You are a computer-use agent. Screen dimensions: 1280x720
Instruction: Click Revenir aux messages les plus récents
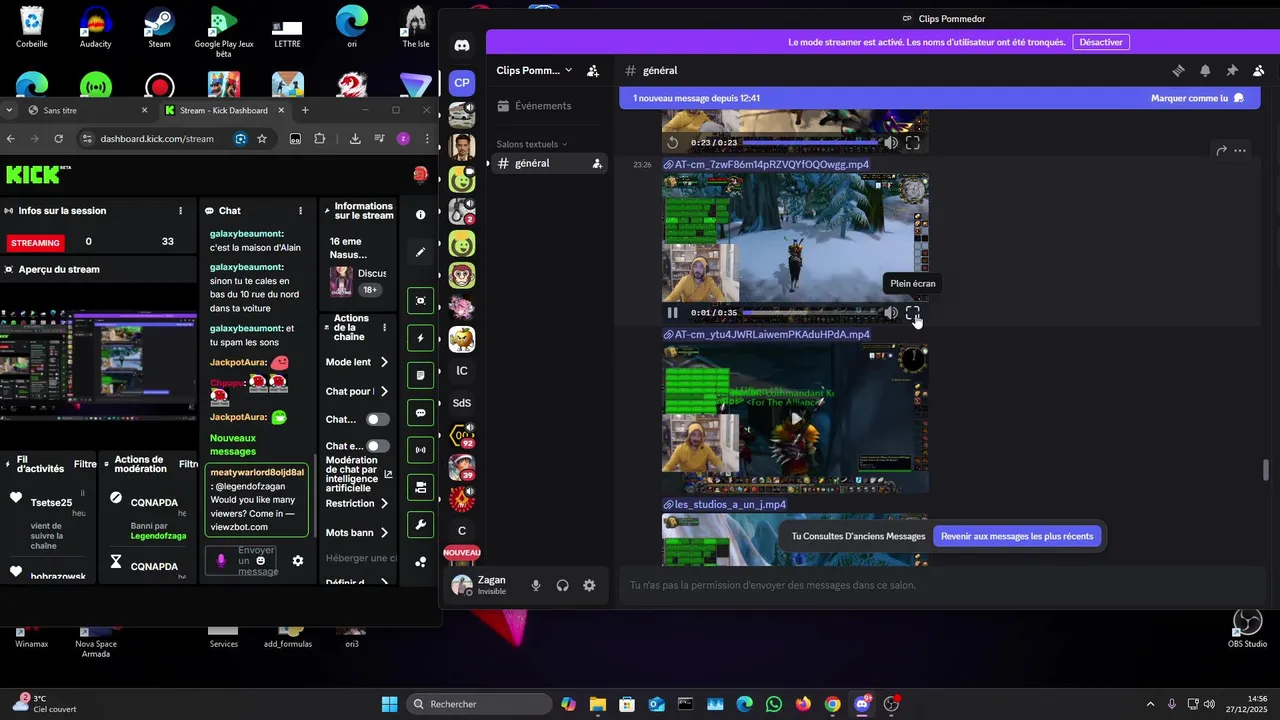(1017, 536)
